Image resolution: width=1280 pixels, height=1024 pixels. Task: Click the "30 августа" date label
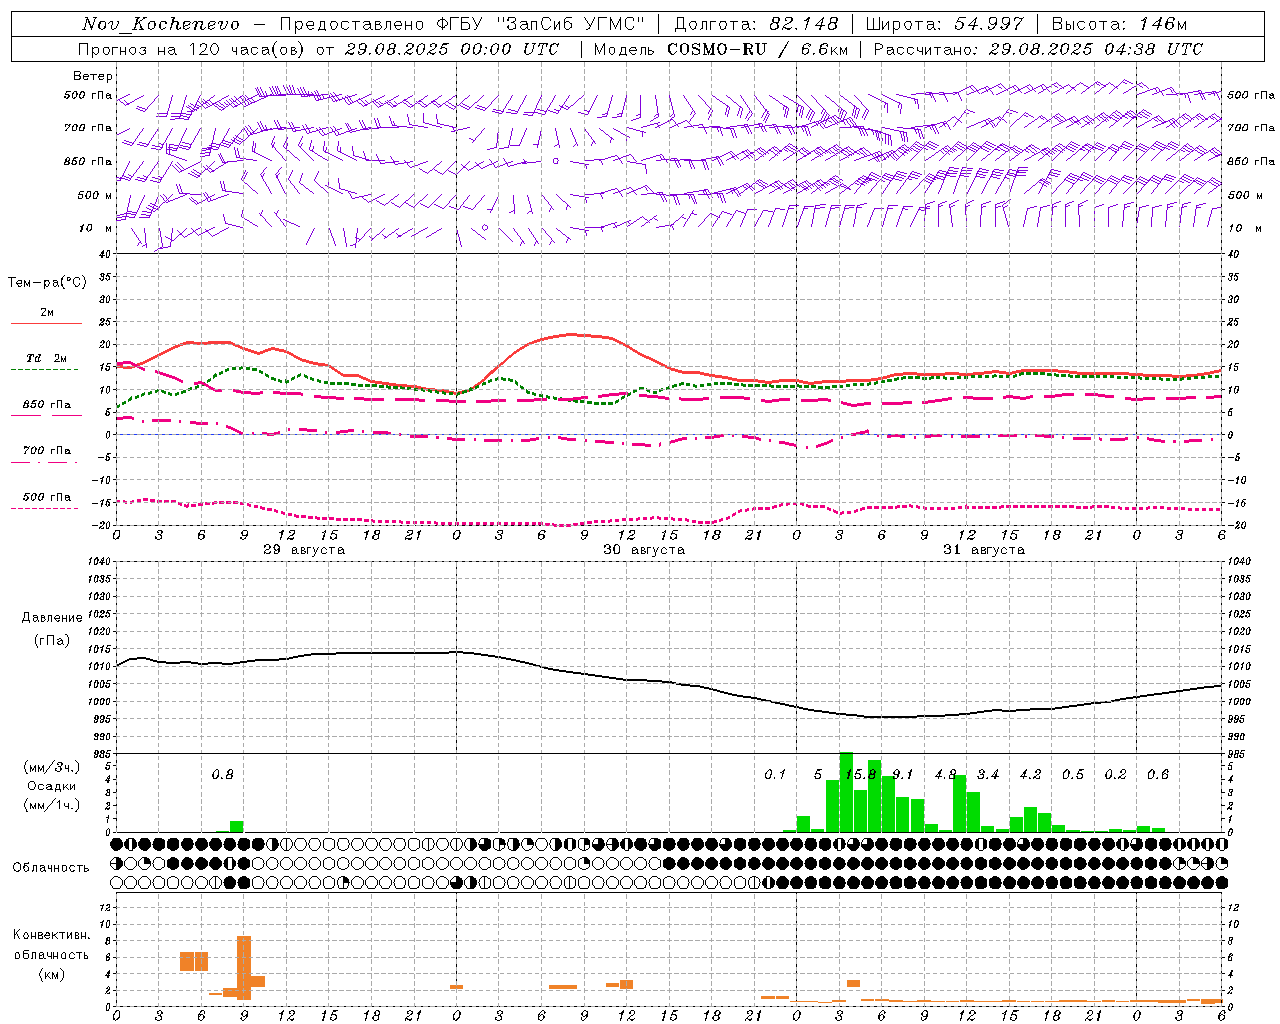[644, 550]
